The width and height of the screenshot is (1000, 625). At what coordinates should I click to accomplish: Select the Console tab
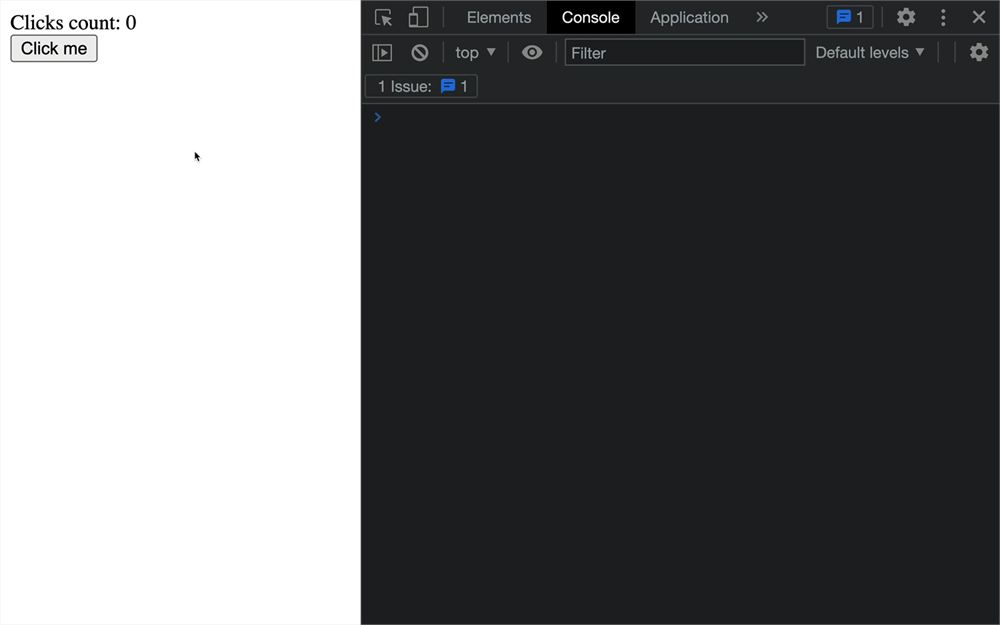coord(591,17)
